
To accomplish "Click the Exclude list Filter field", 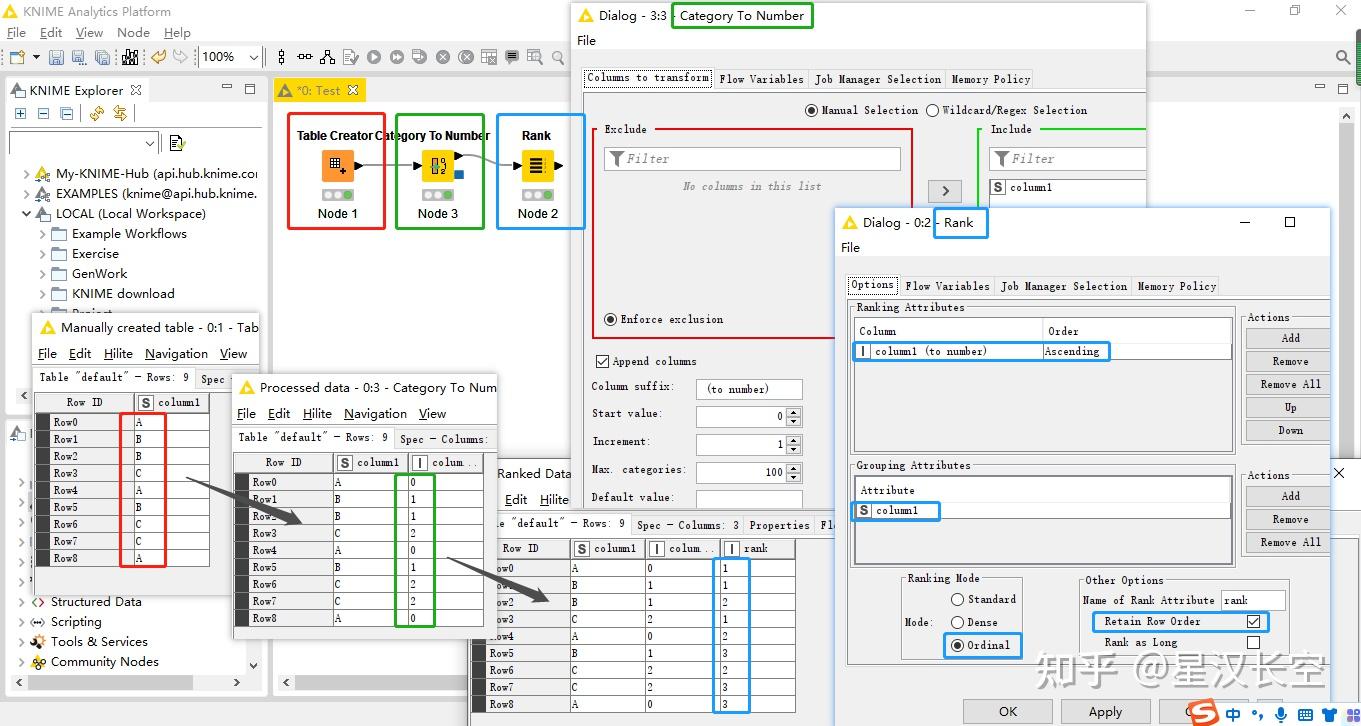I will click(x=752, y=158).
